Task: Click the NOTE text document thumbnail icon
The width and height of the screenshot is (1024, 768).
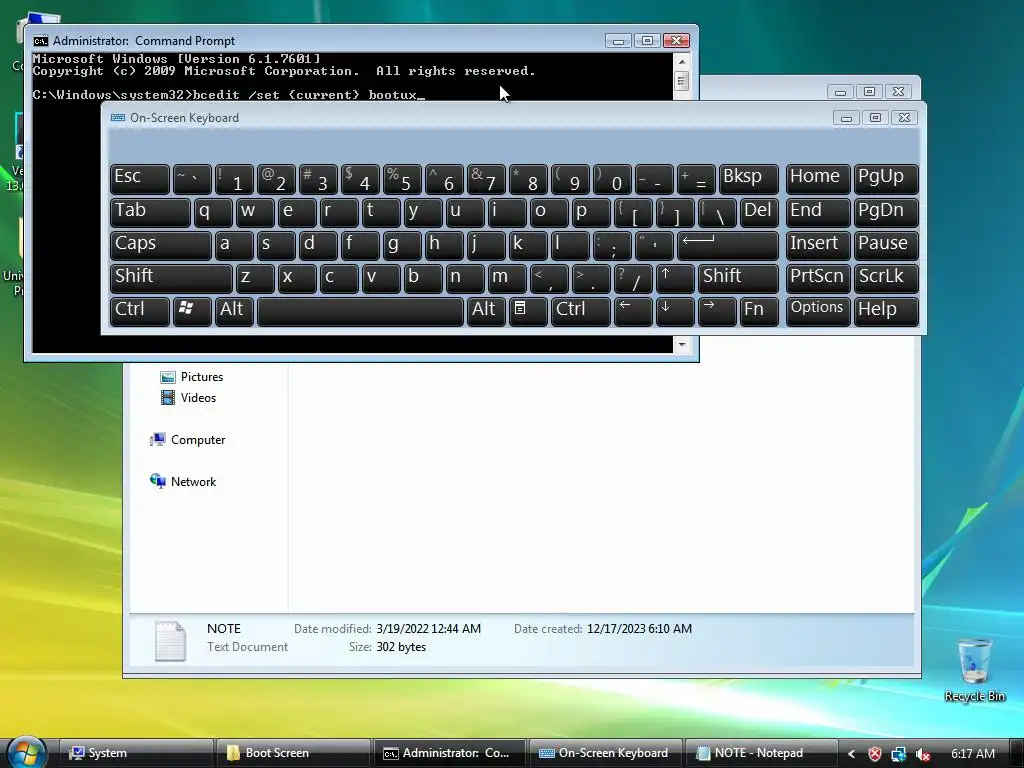Action: pos(170,640)
